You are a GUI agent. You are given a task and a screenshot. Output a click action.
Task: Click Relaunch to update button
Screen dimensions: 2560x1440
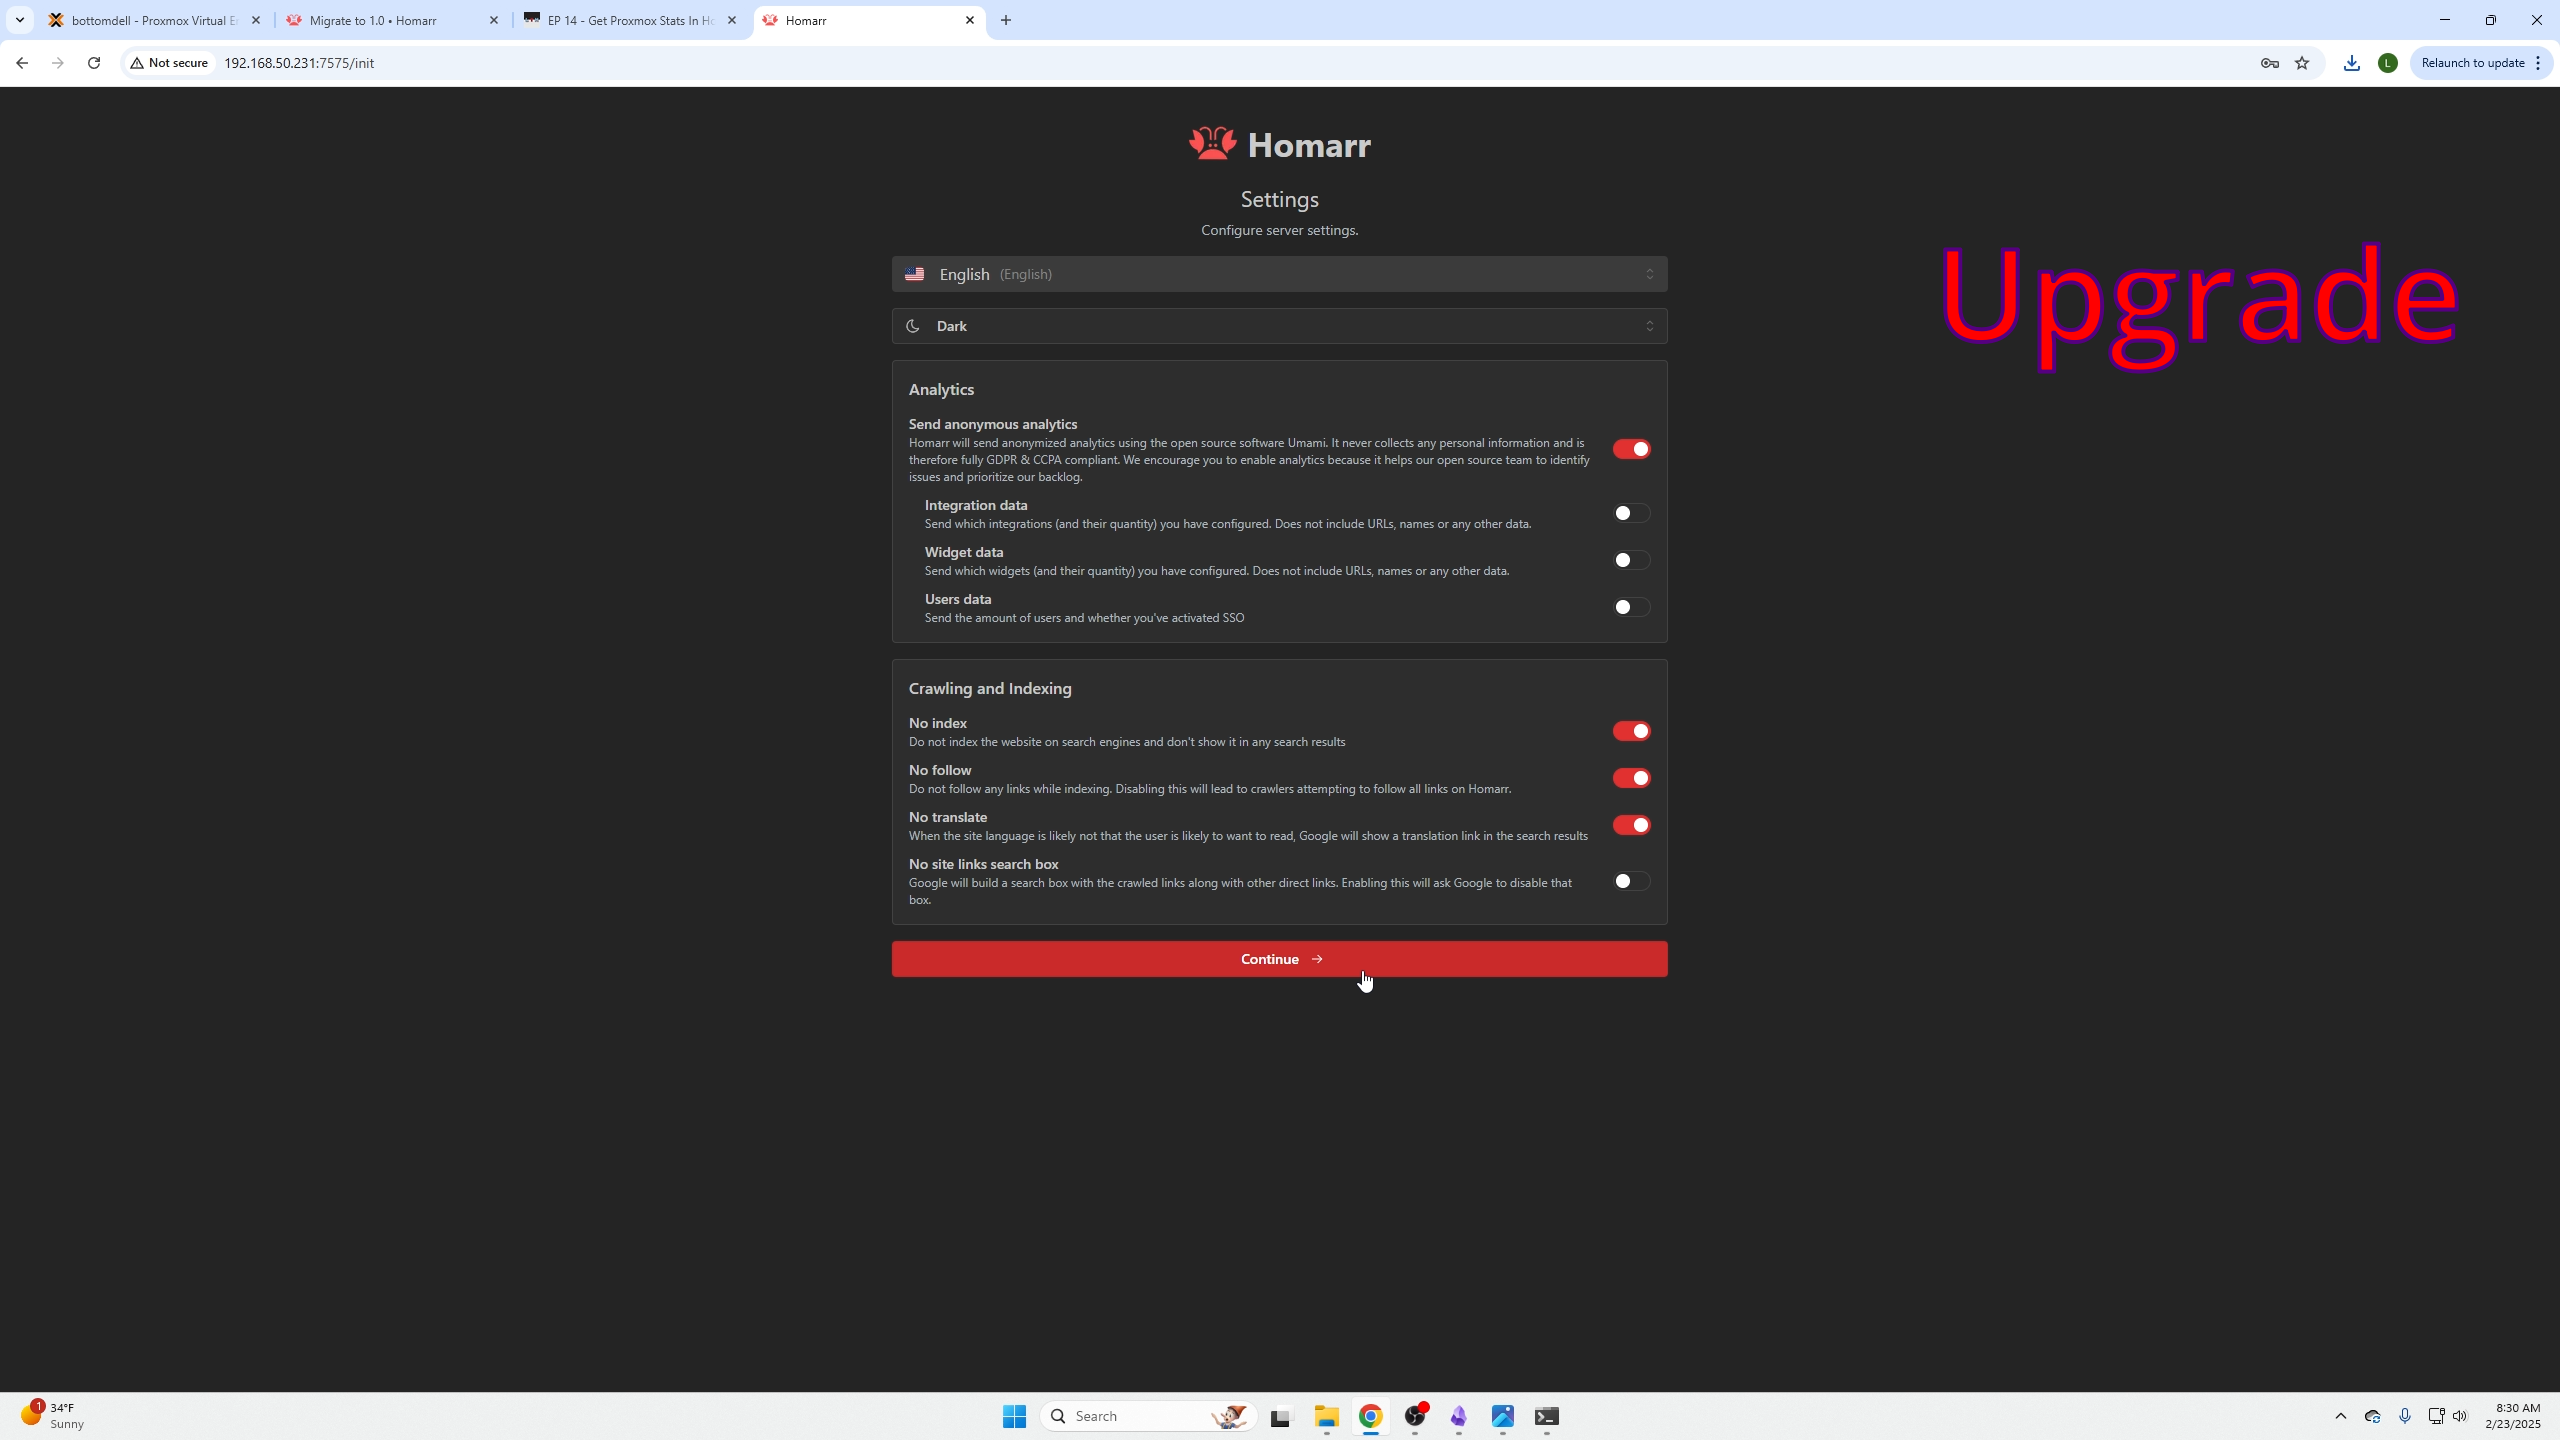(2472, 63)
